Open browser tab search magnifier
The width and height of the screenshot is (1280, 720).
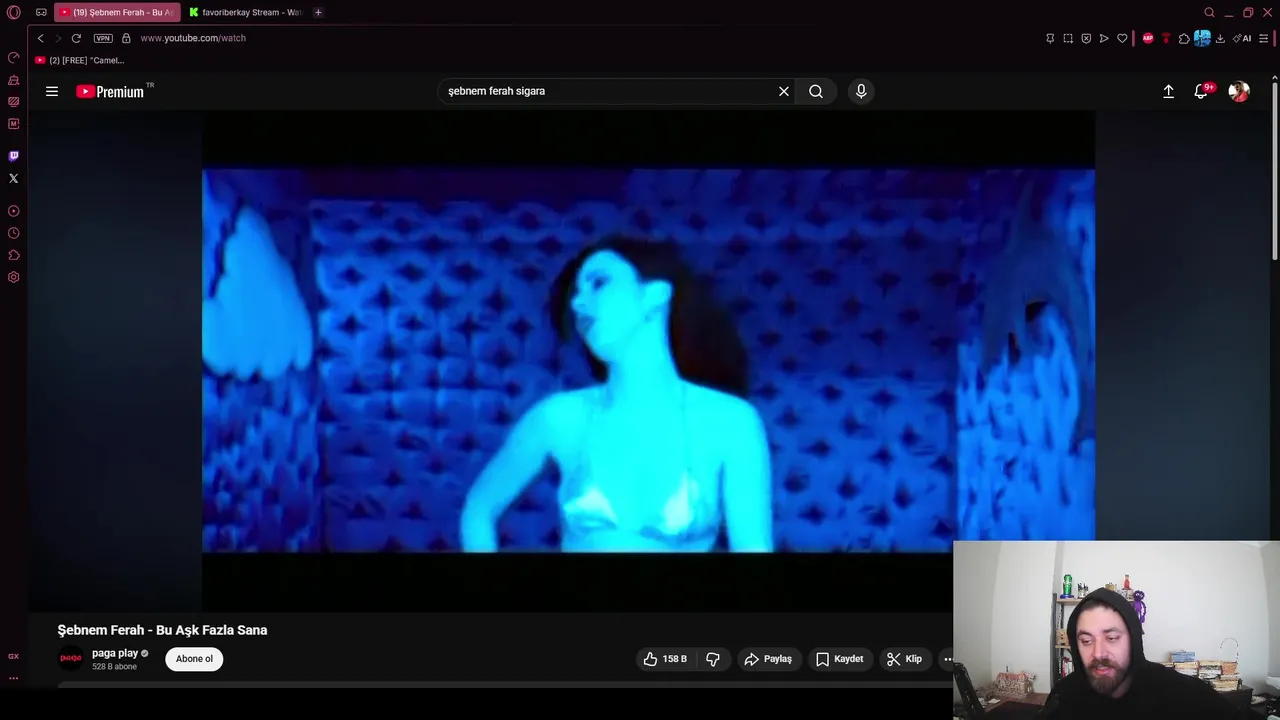pos(1209,13)
